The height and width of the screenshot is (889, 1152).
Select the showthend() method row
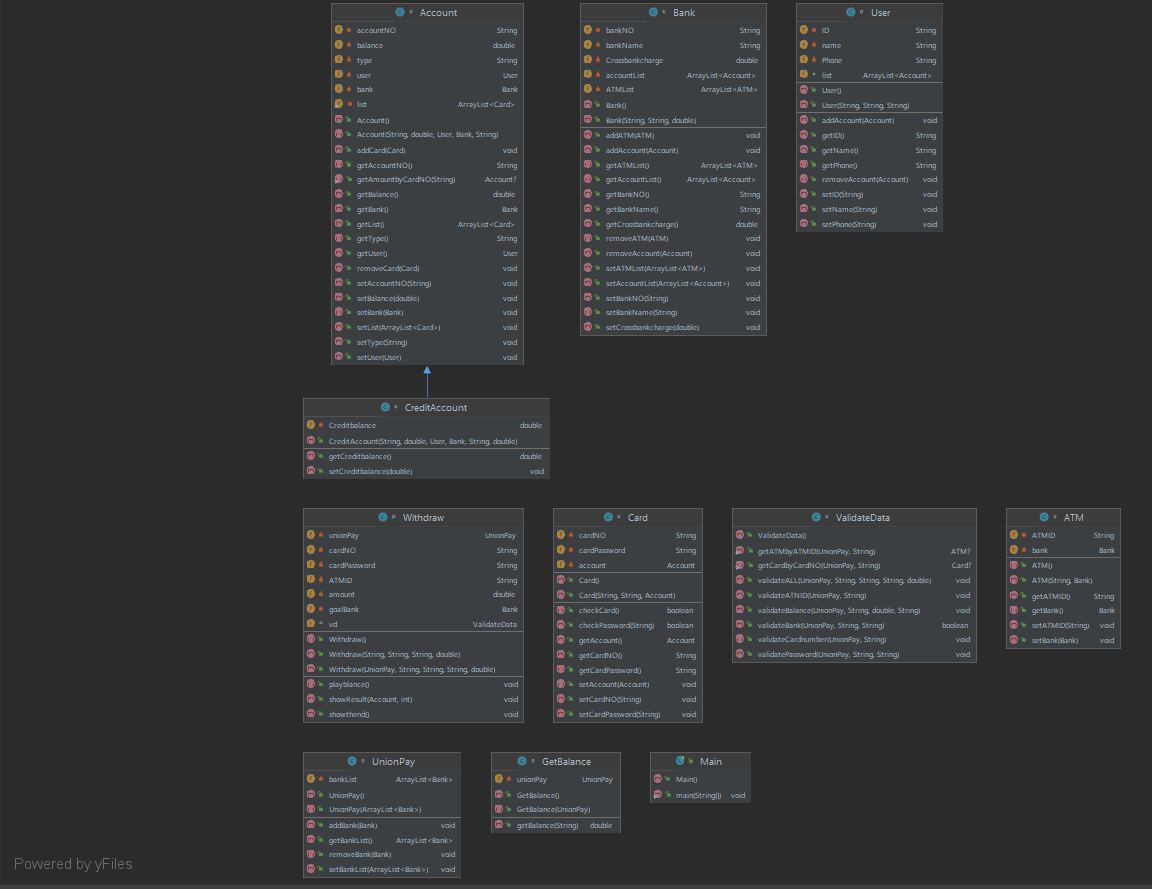(414, 714)
